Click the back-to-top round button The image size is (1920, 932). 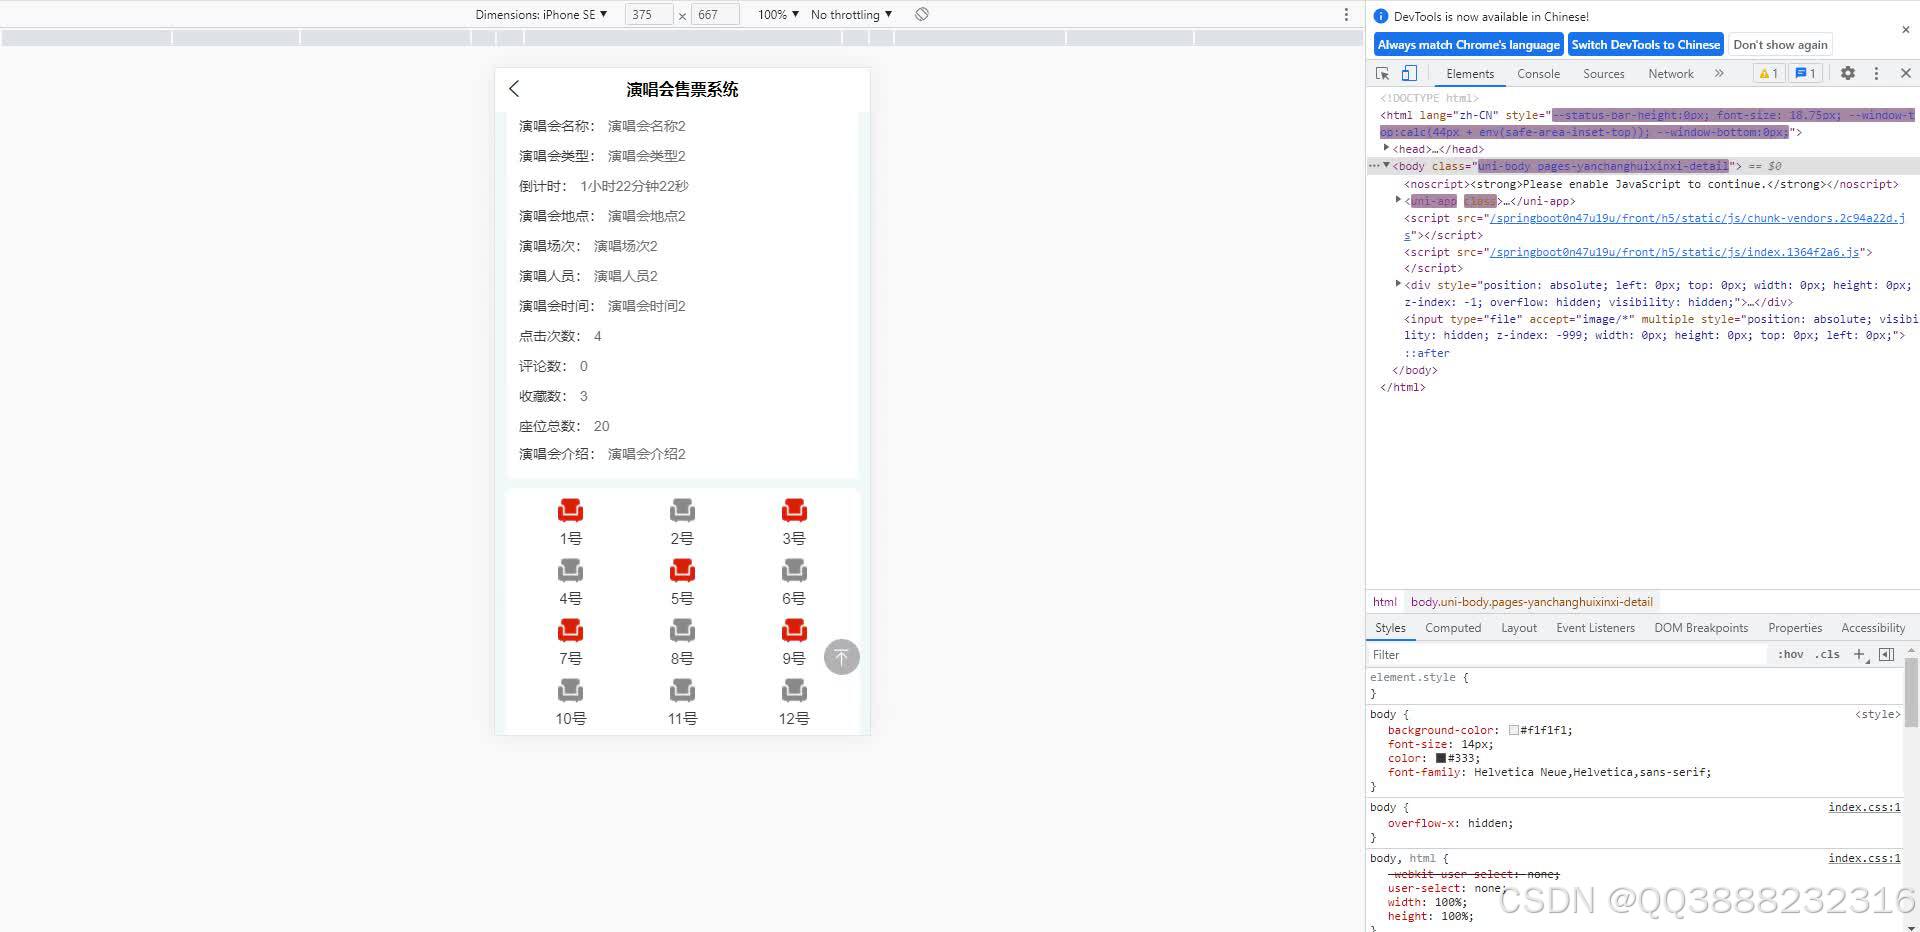842,657
